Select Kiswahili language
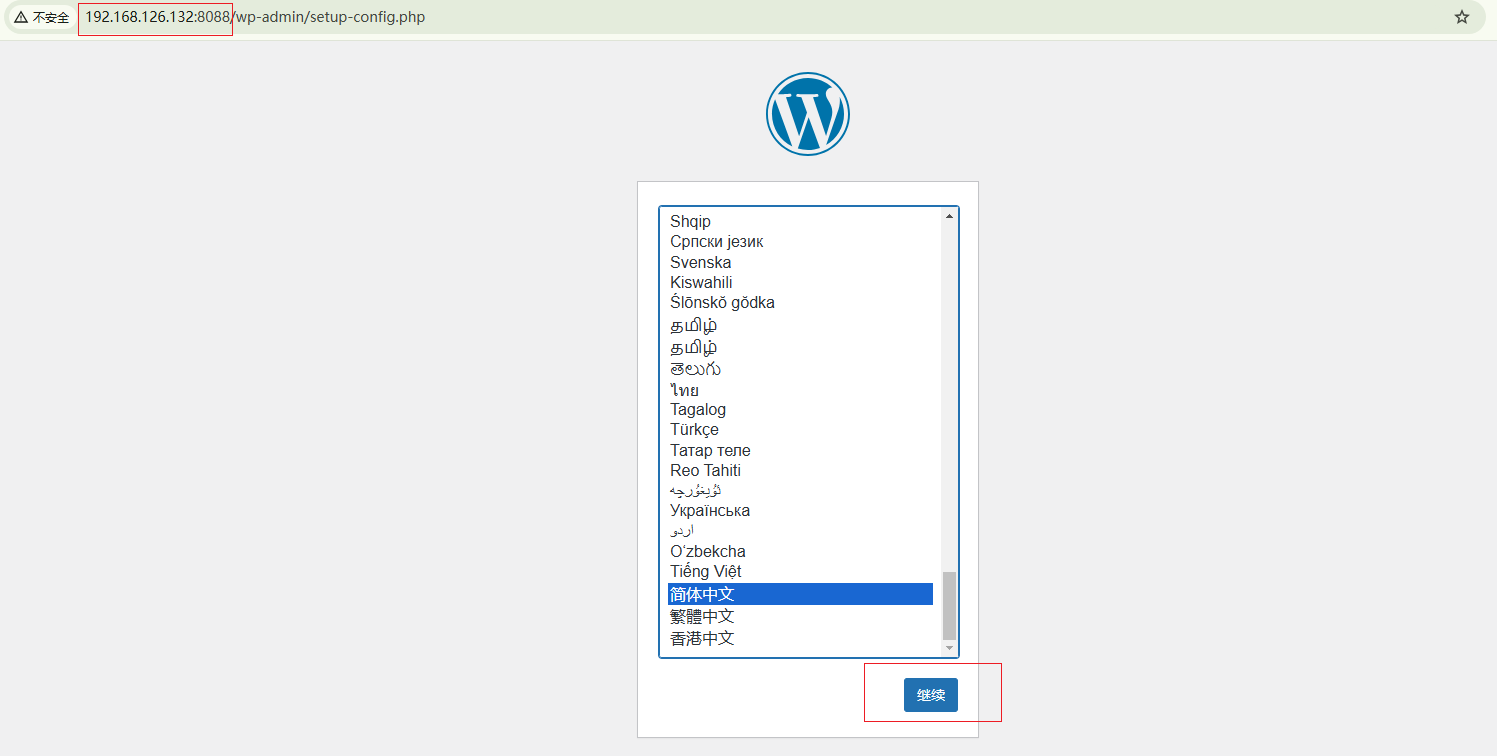 point(800,282)
